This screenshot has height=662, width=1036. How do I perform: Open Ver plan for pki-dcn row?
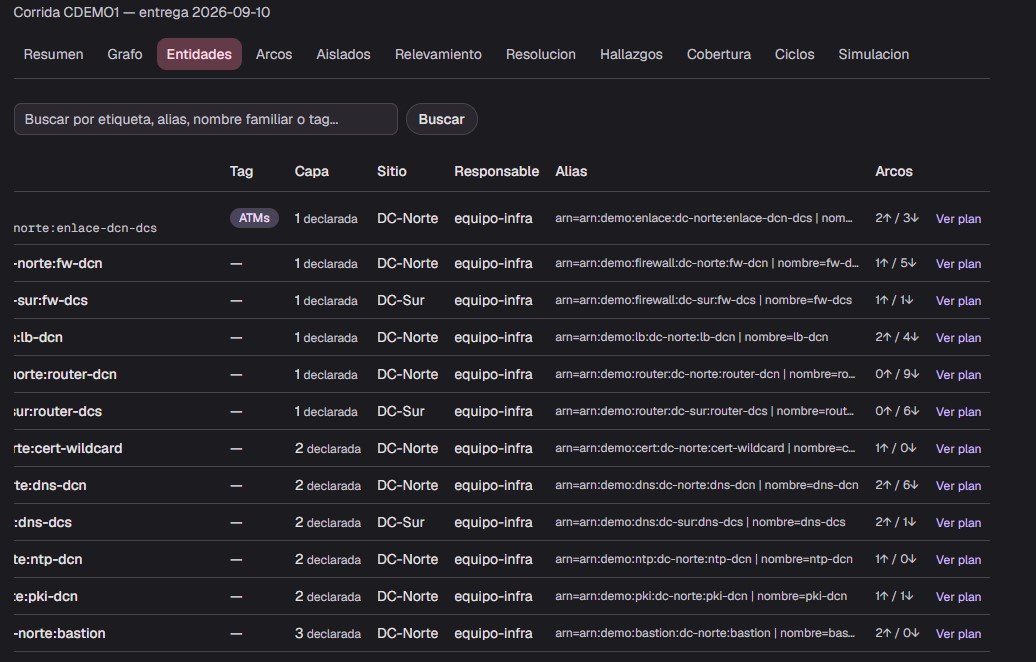point(958,597)
